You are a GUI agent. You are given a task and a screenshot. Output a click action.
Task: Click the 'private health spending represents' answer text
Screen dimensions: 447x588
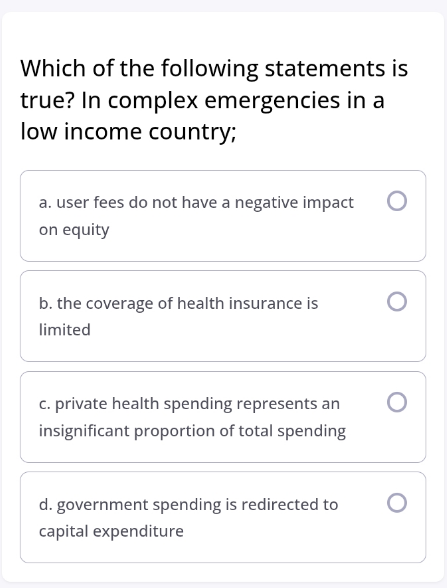click(192, 417)
